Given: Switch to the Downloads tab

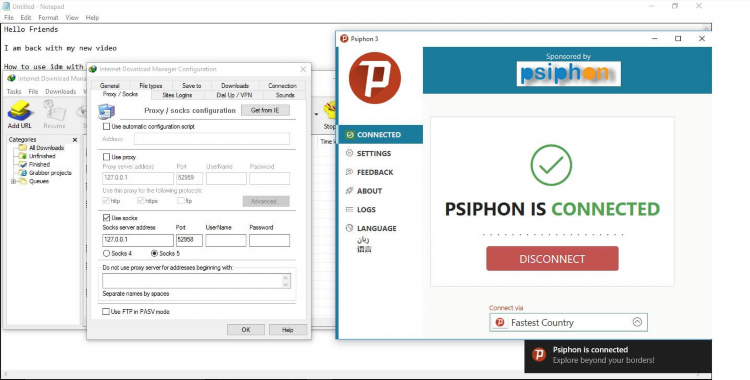Looking at the screenshot, I should coord(235,86).
